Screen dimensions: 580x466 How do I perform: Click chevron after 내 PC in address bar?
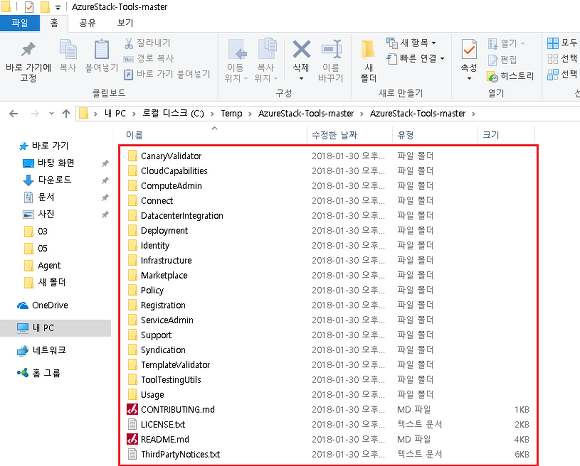(134, 114)
